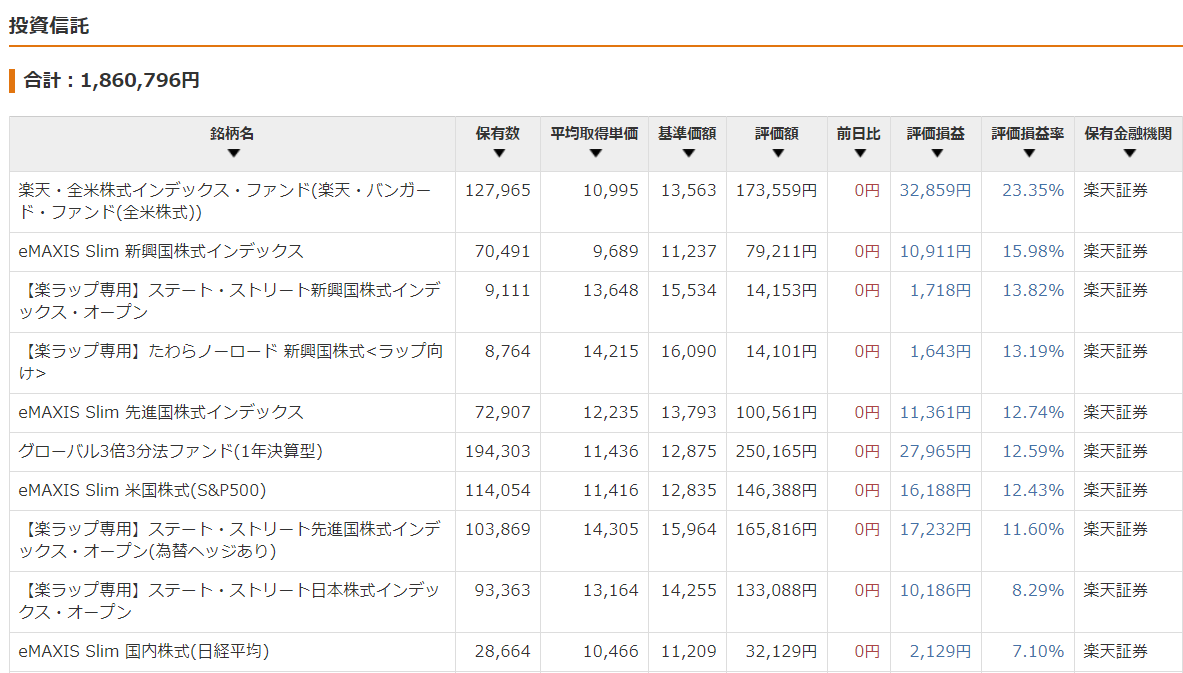Click eMAXIS Slim 米国株式(S&P500) fund name
1183x673 pixels.
coord(142,490)
